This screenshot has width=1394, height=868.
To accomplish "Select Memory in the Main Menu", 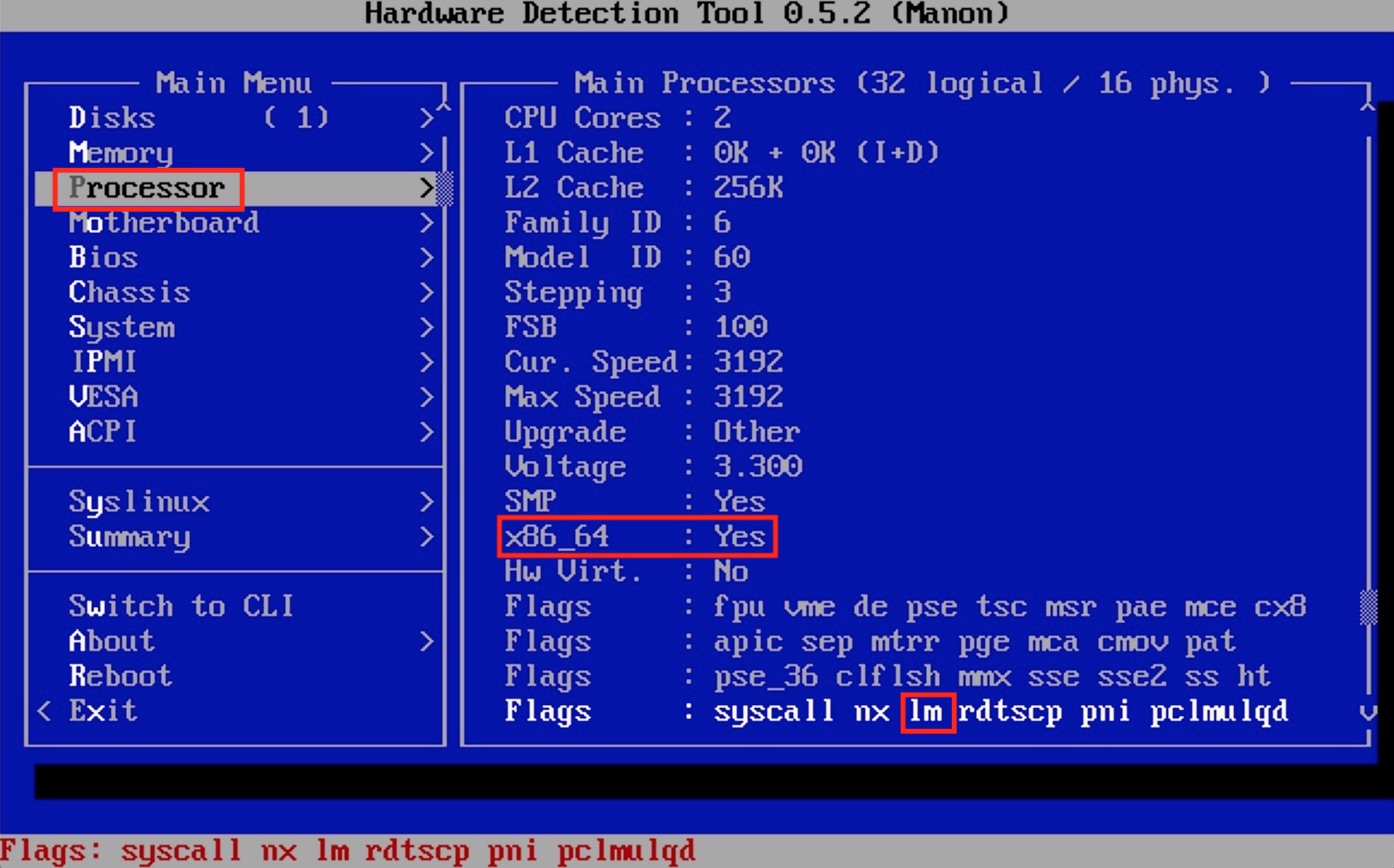I will [121, 153].
